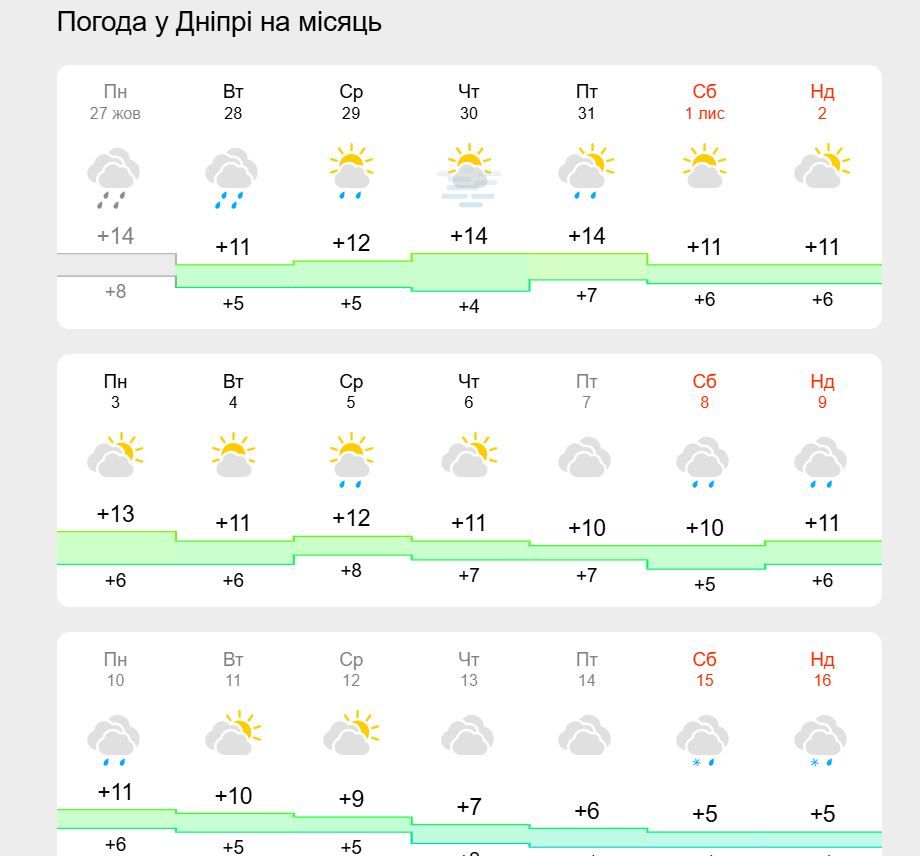This screenshot has width=920, height=856.
Task: Open the forecast for Пн 27 жов
Action: pos(114,101)
